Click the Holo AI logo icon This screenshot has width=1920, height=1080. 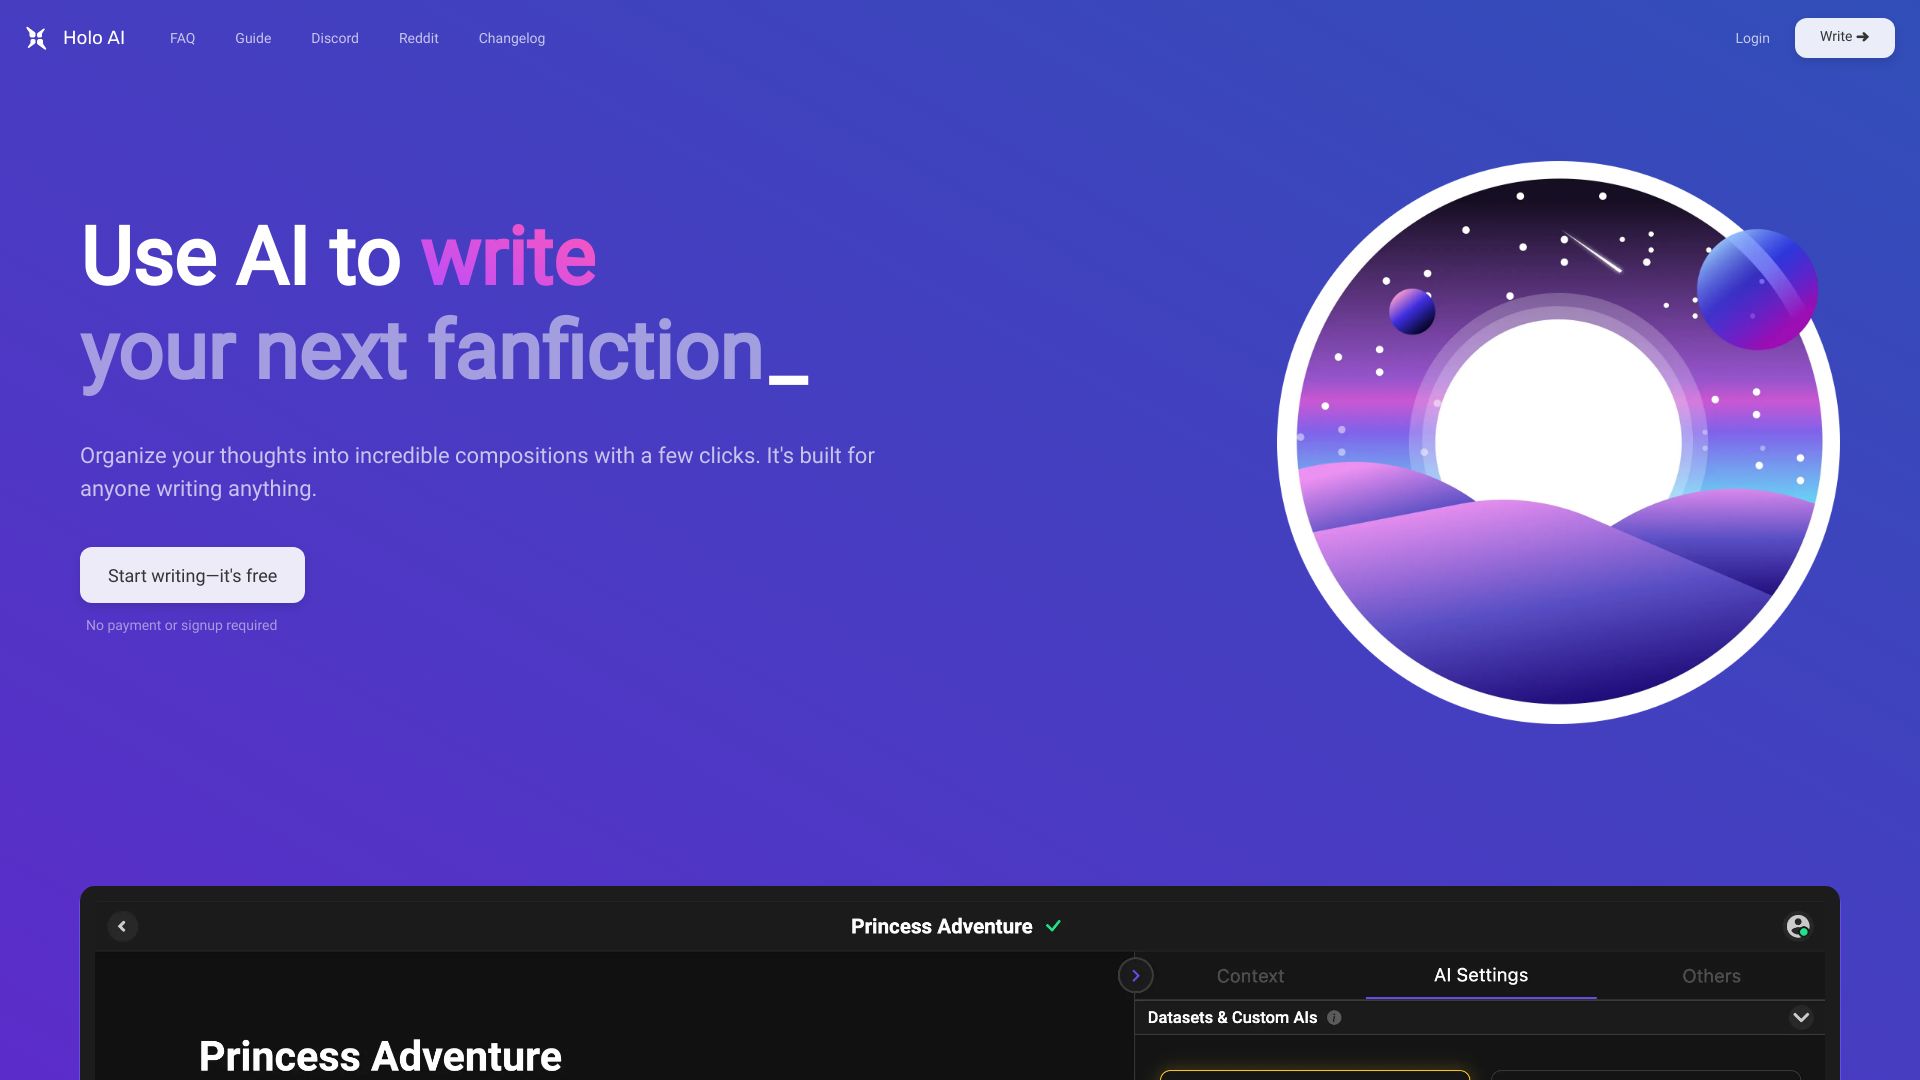(36, 38)
